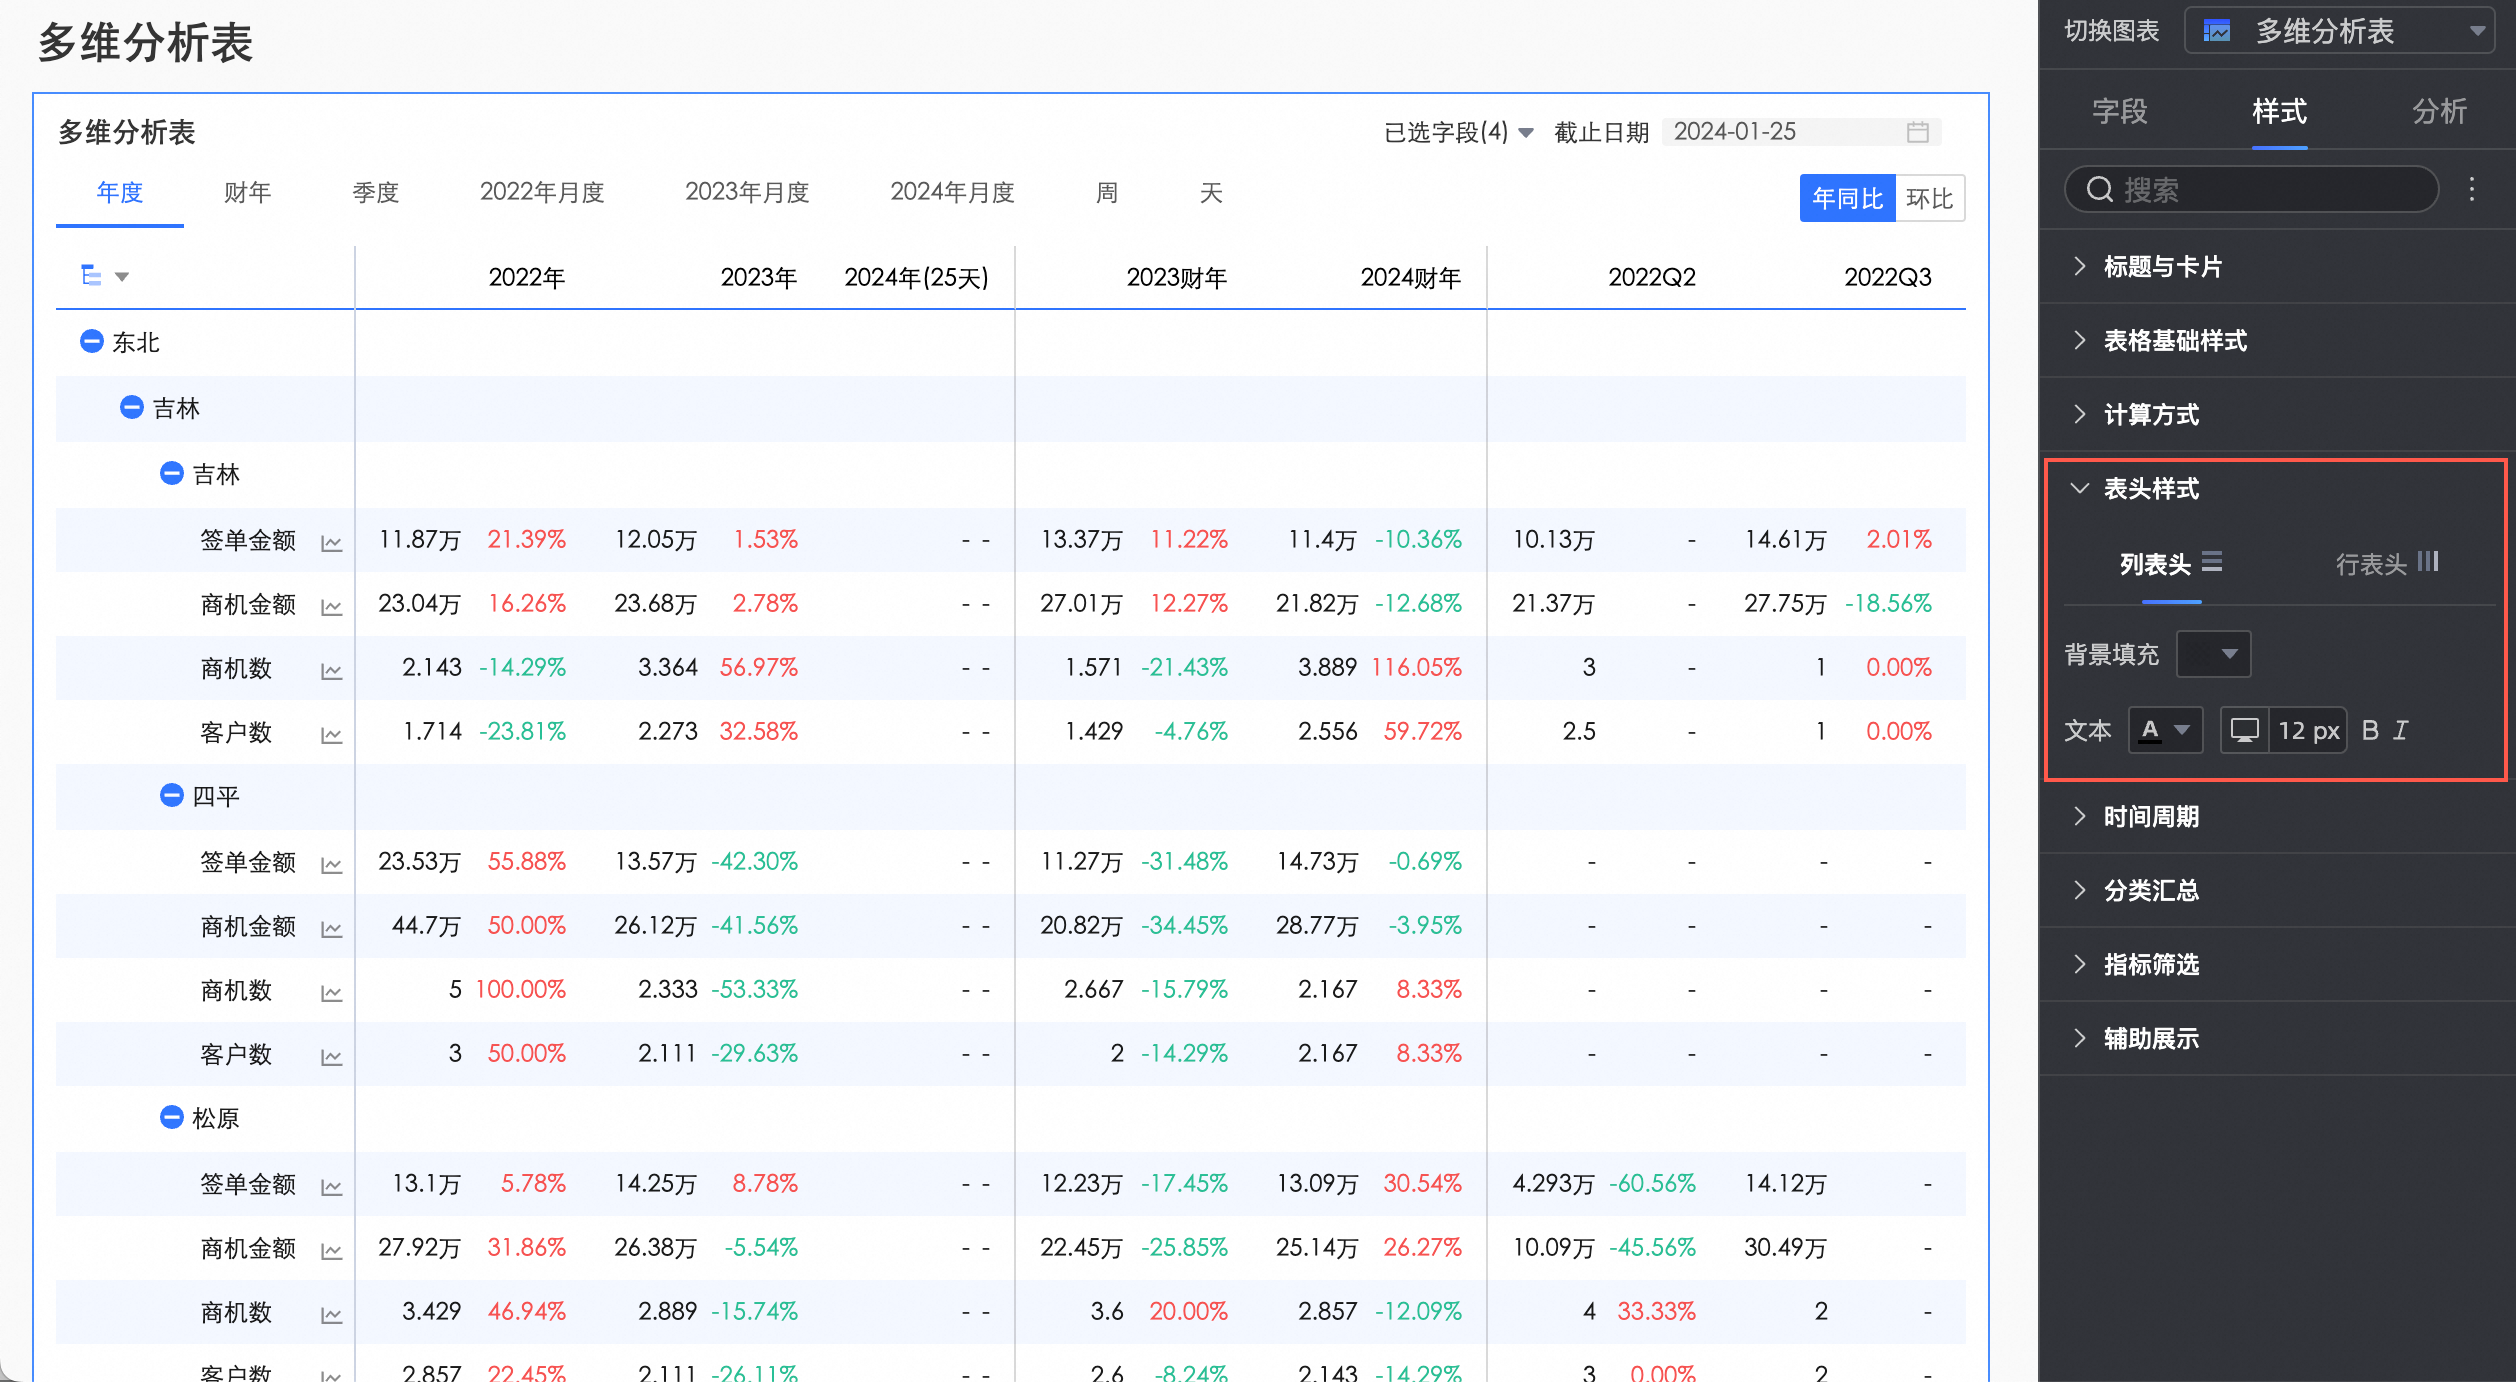Collapse the 松原 city row

tap(171, 1117)
